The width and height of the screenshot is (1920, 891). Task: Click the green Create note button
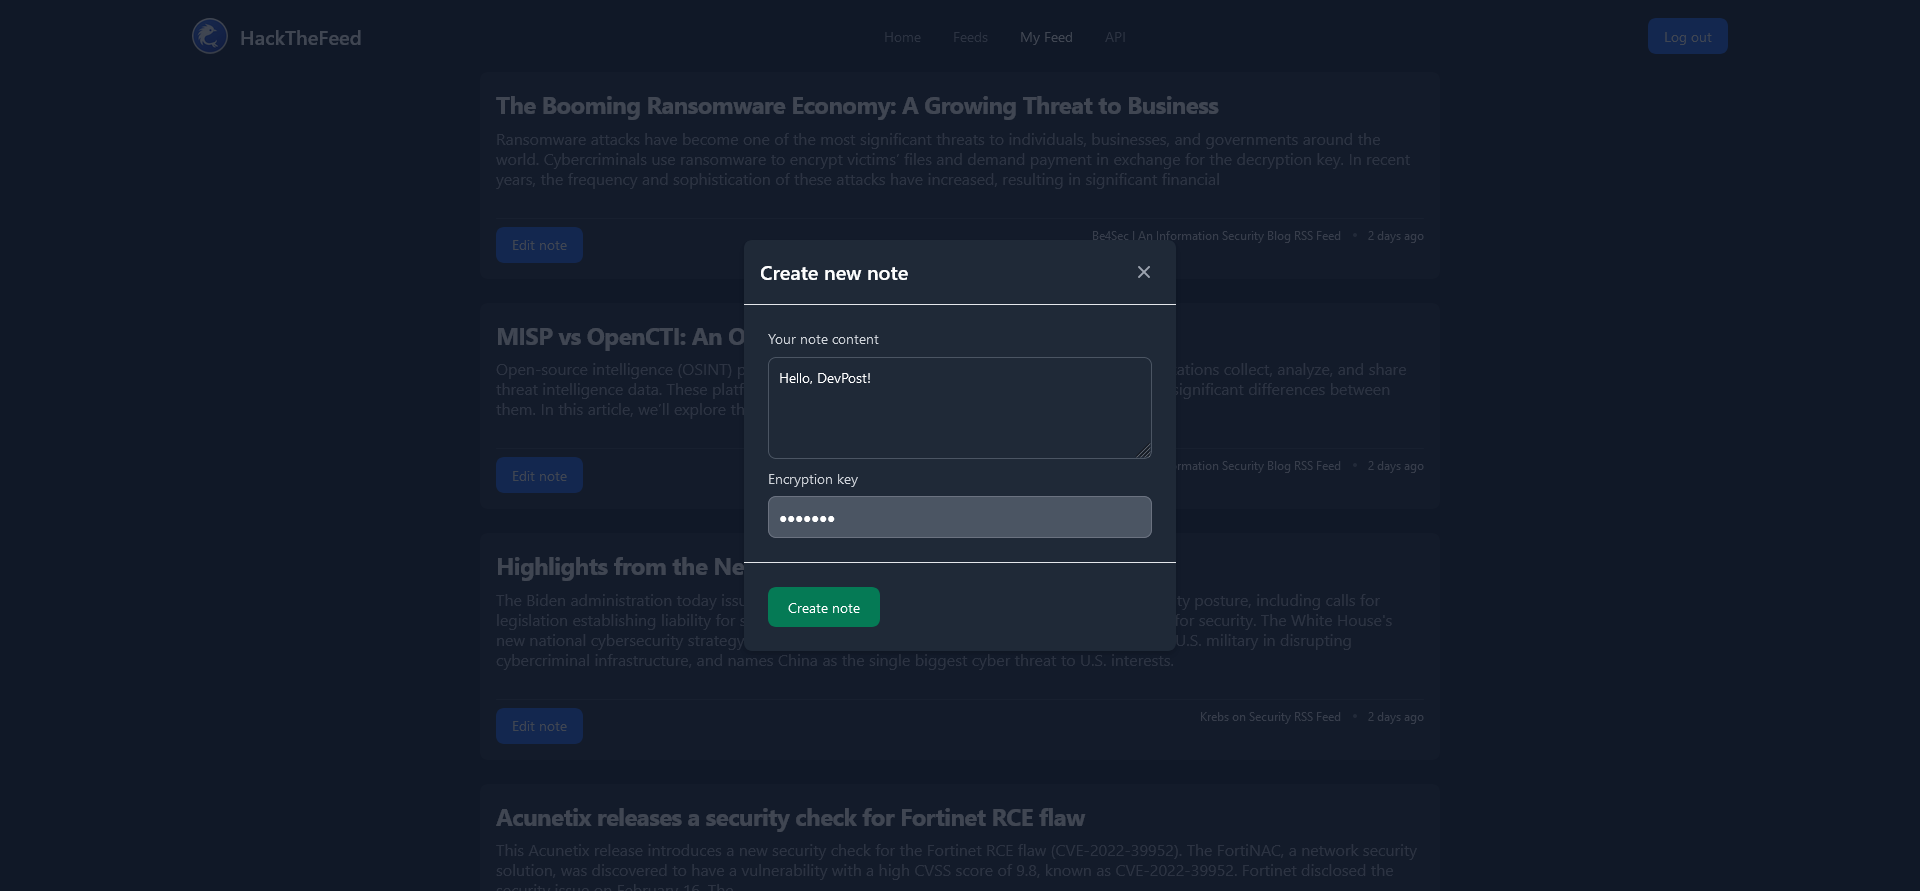pos(823,607)
